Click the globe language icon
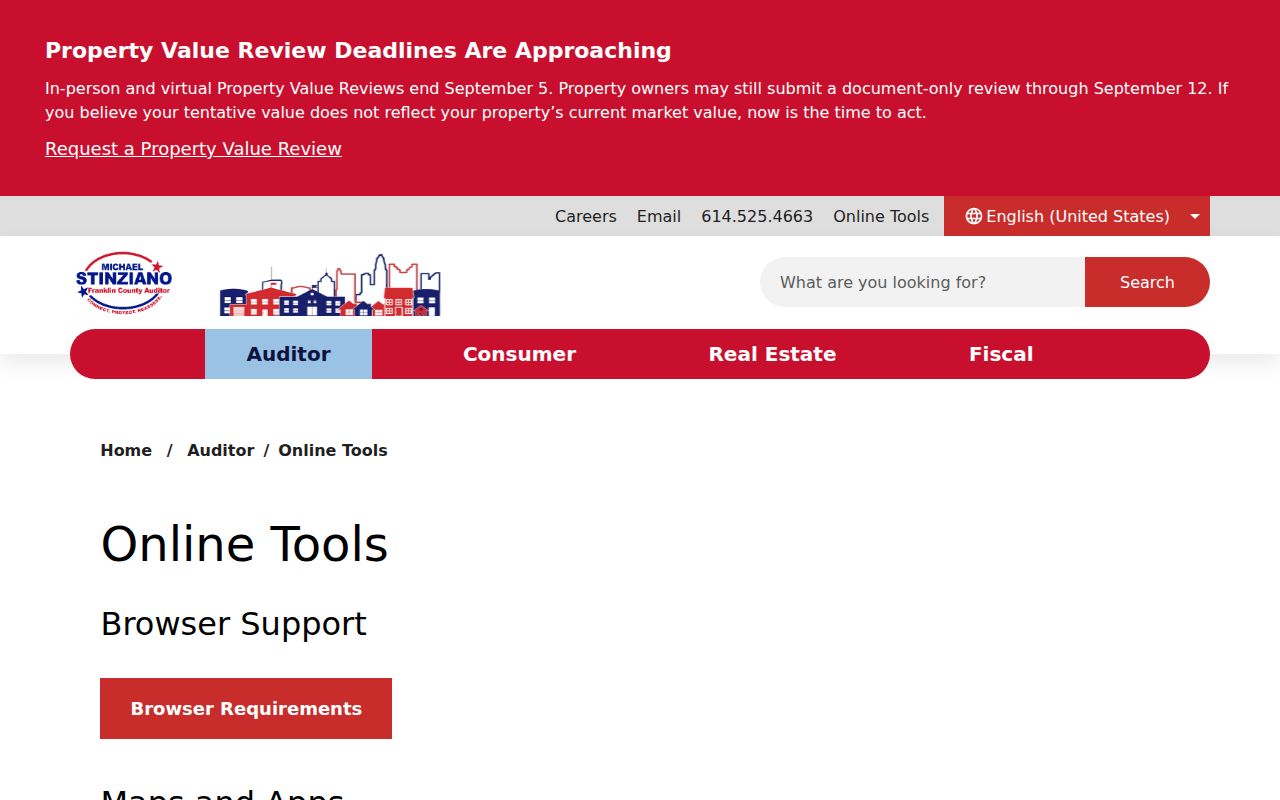 973,216
